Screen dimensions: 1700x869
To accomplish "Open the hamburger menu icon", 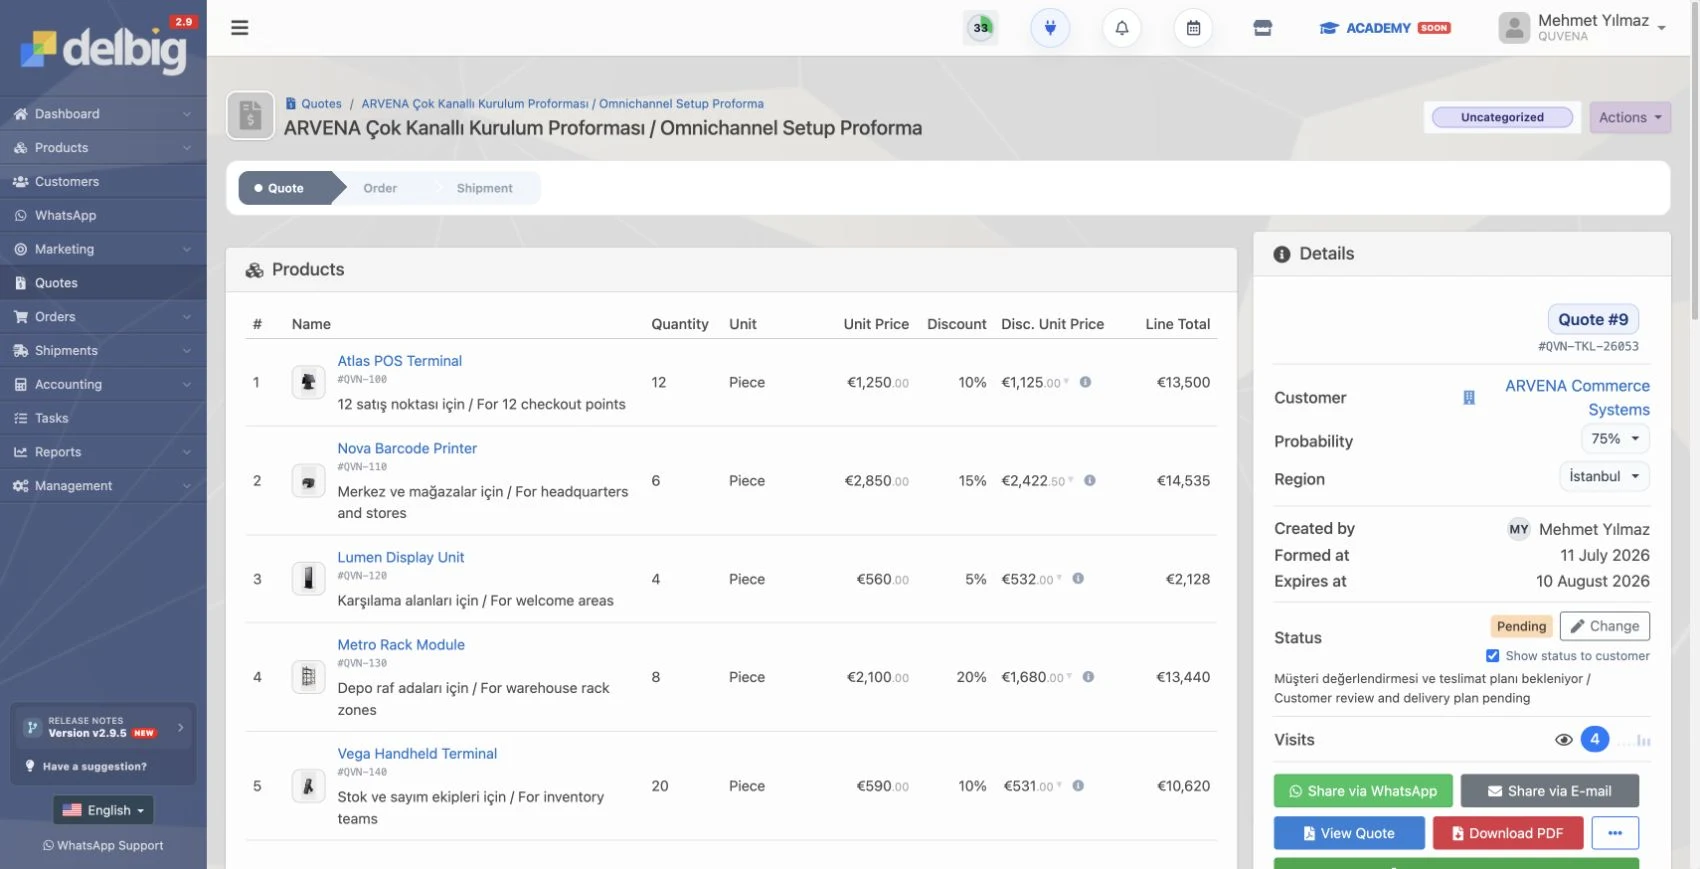I will tap(239, 28).
